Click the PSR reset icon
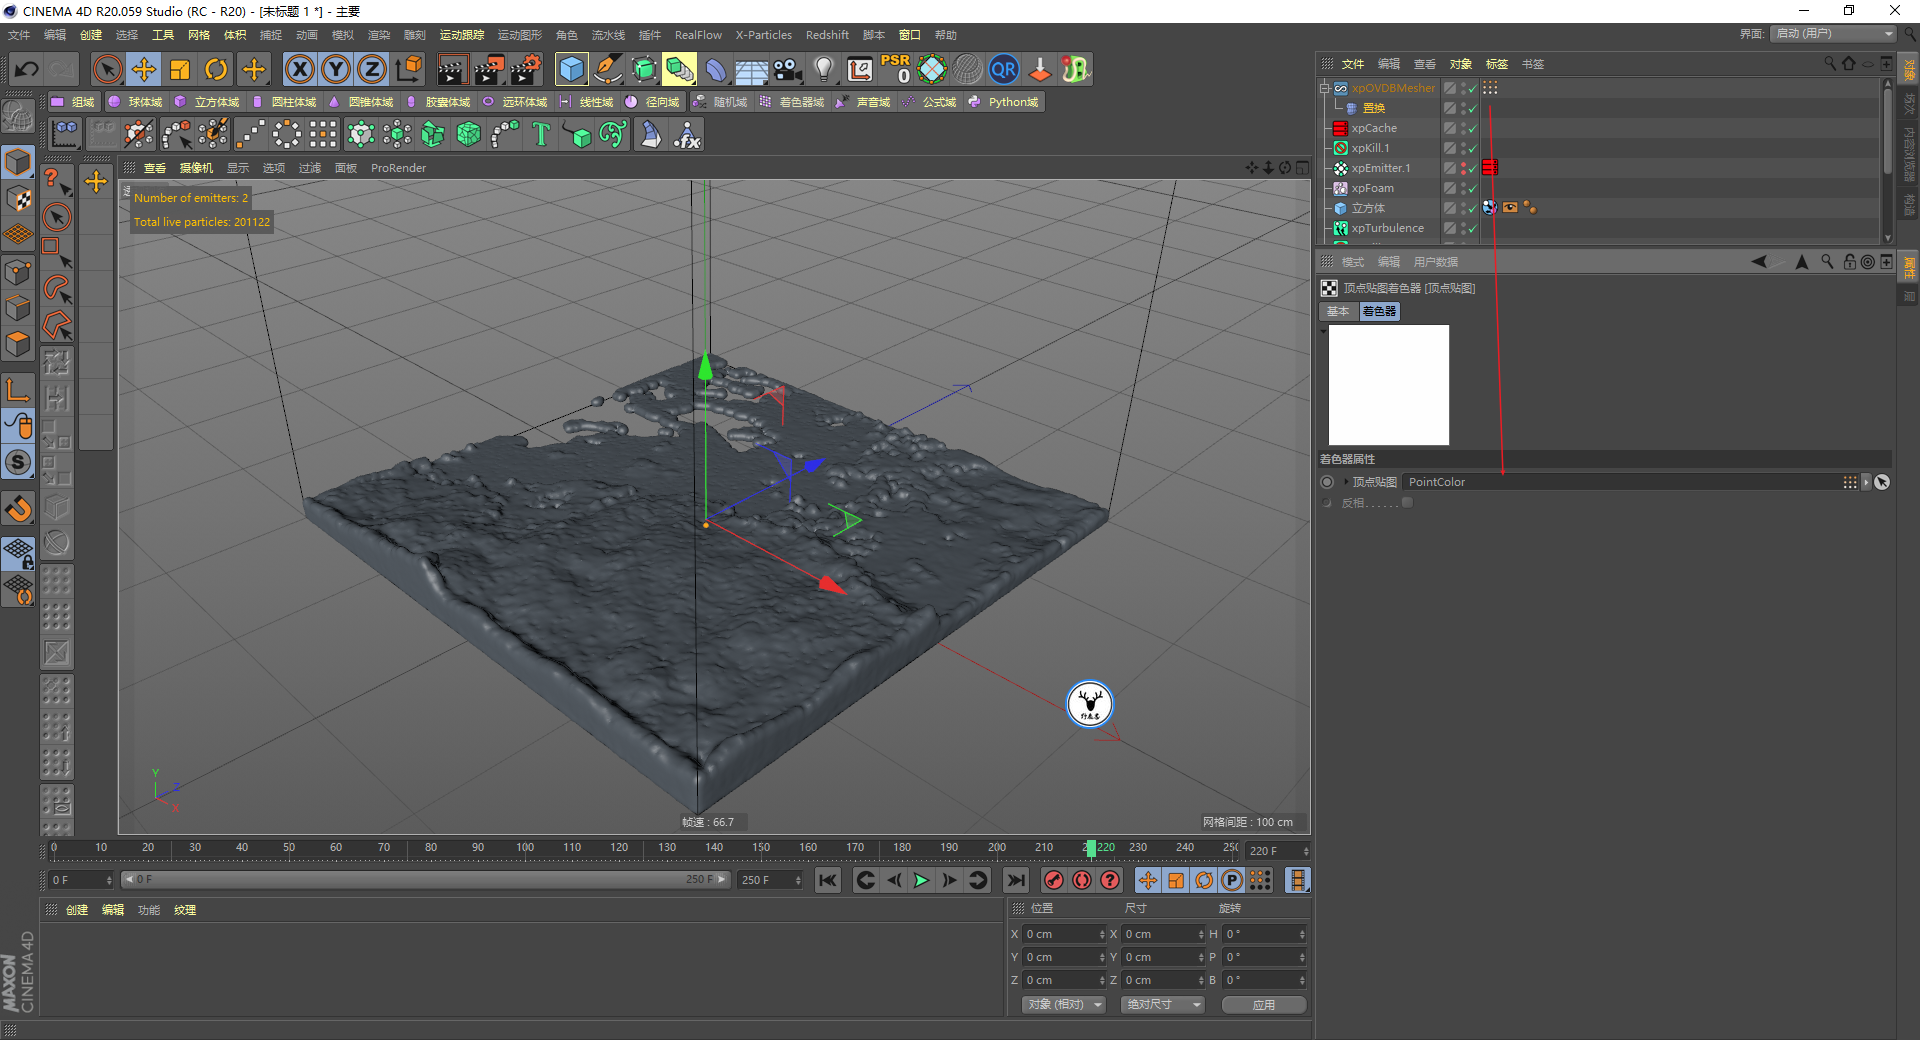Screen dimensions: 1920x1040 click(x=895, y=69)
